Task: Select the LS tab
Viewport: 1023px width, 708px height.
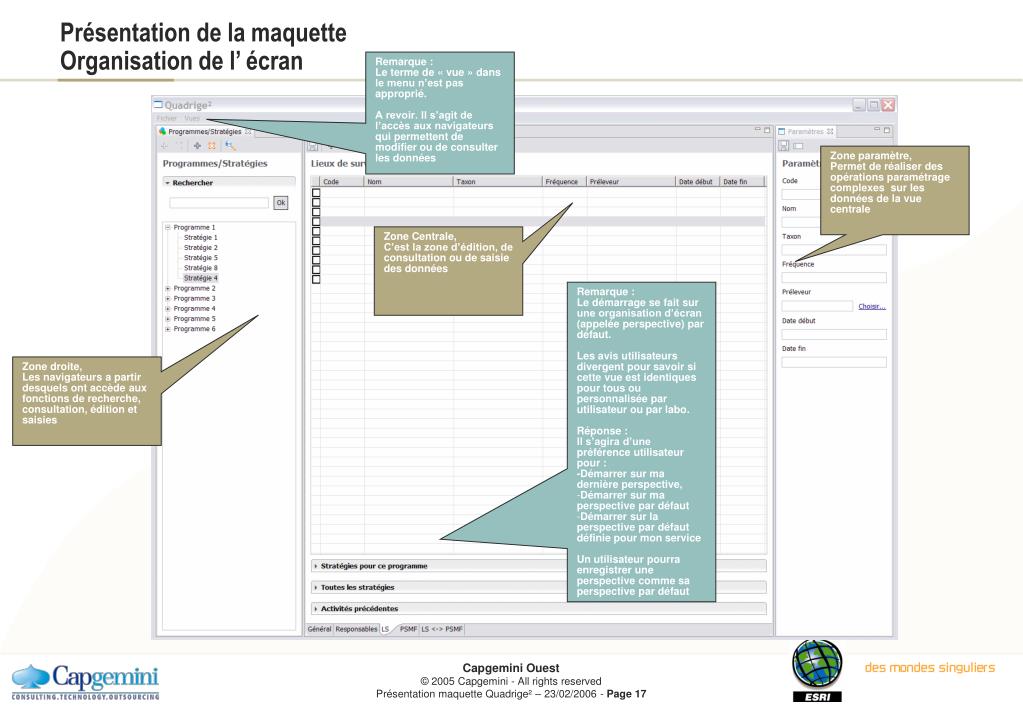Action: (x=386, y=629)
